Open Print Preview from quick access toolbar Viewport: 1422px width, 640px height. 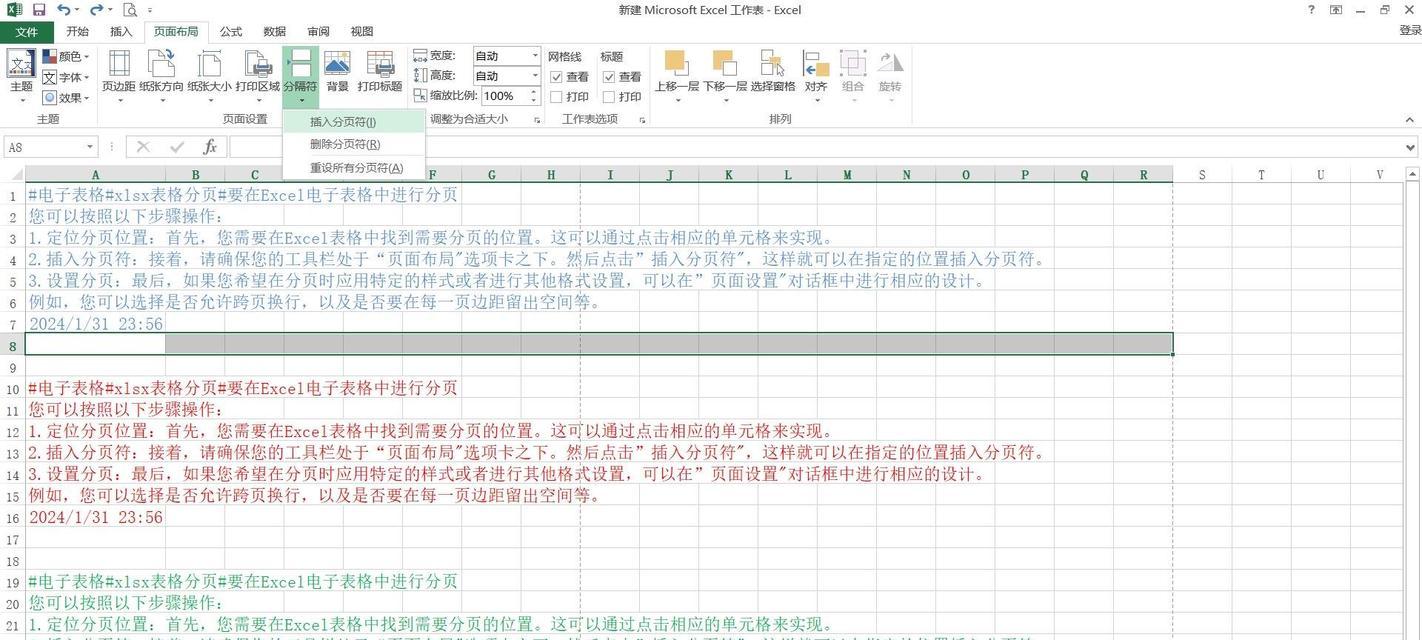pos(130,10)
